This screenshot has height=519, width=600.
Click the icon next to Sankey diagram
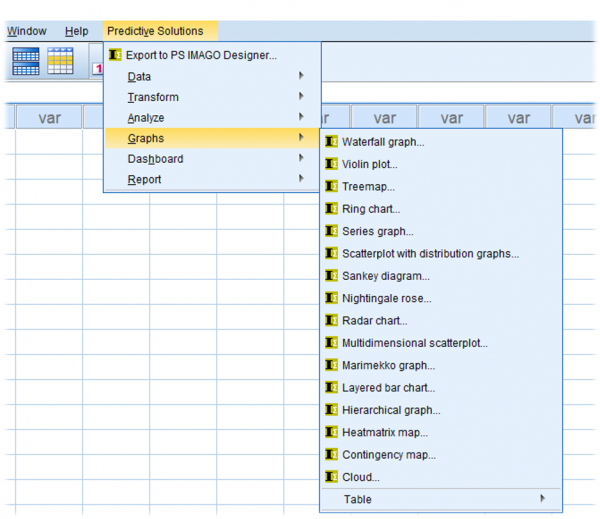click(332, 276)
